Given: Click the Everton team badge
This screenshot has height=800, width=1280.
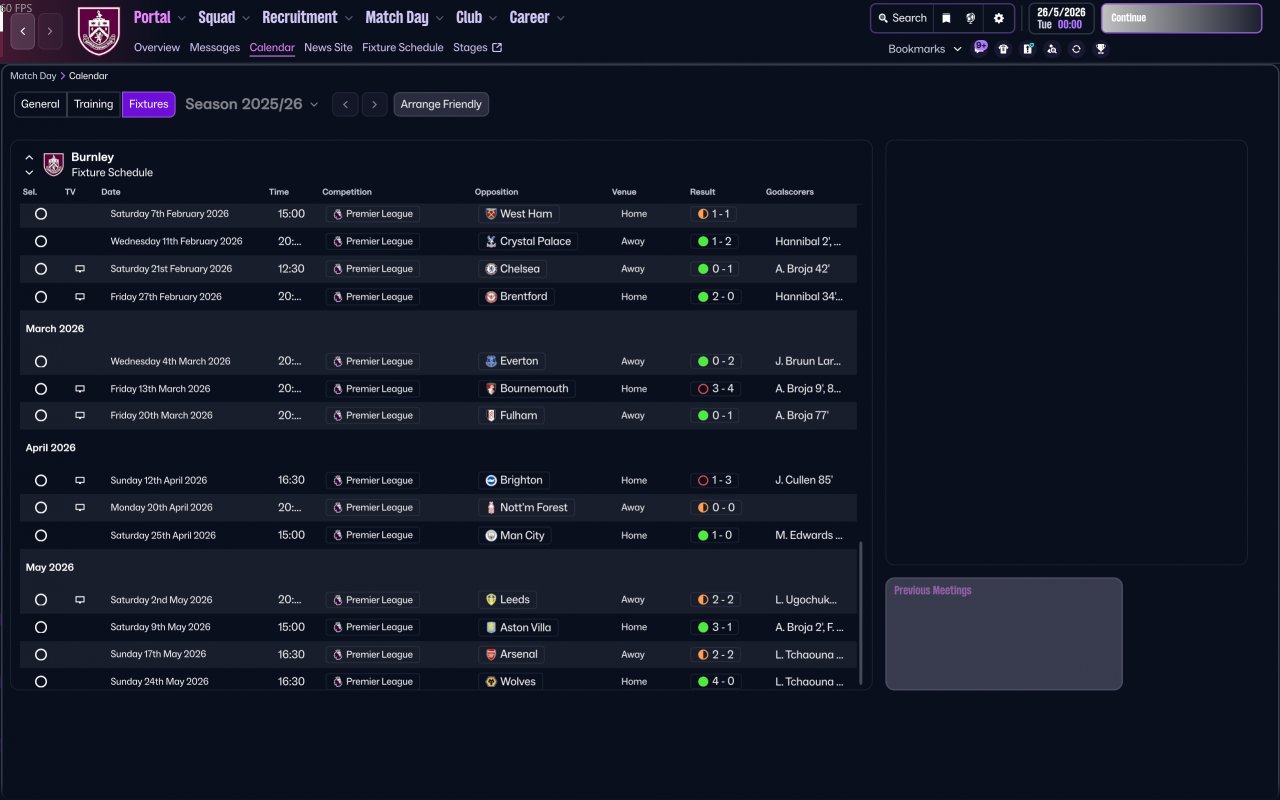Looking at the screenshot, I should [490, 361].
